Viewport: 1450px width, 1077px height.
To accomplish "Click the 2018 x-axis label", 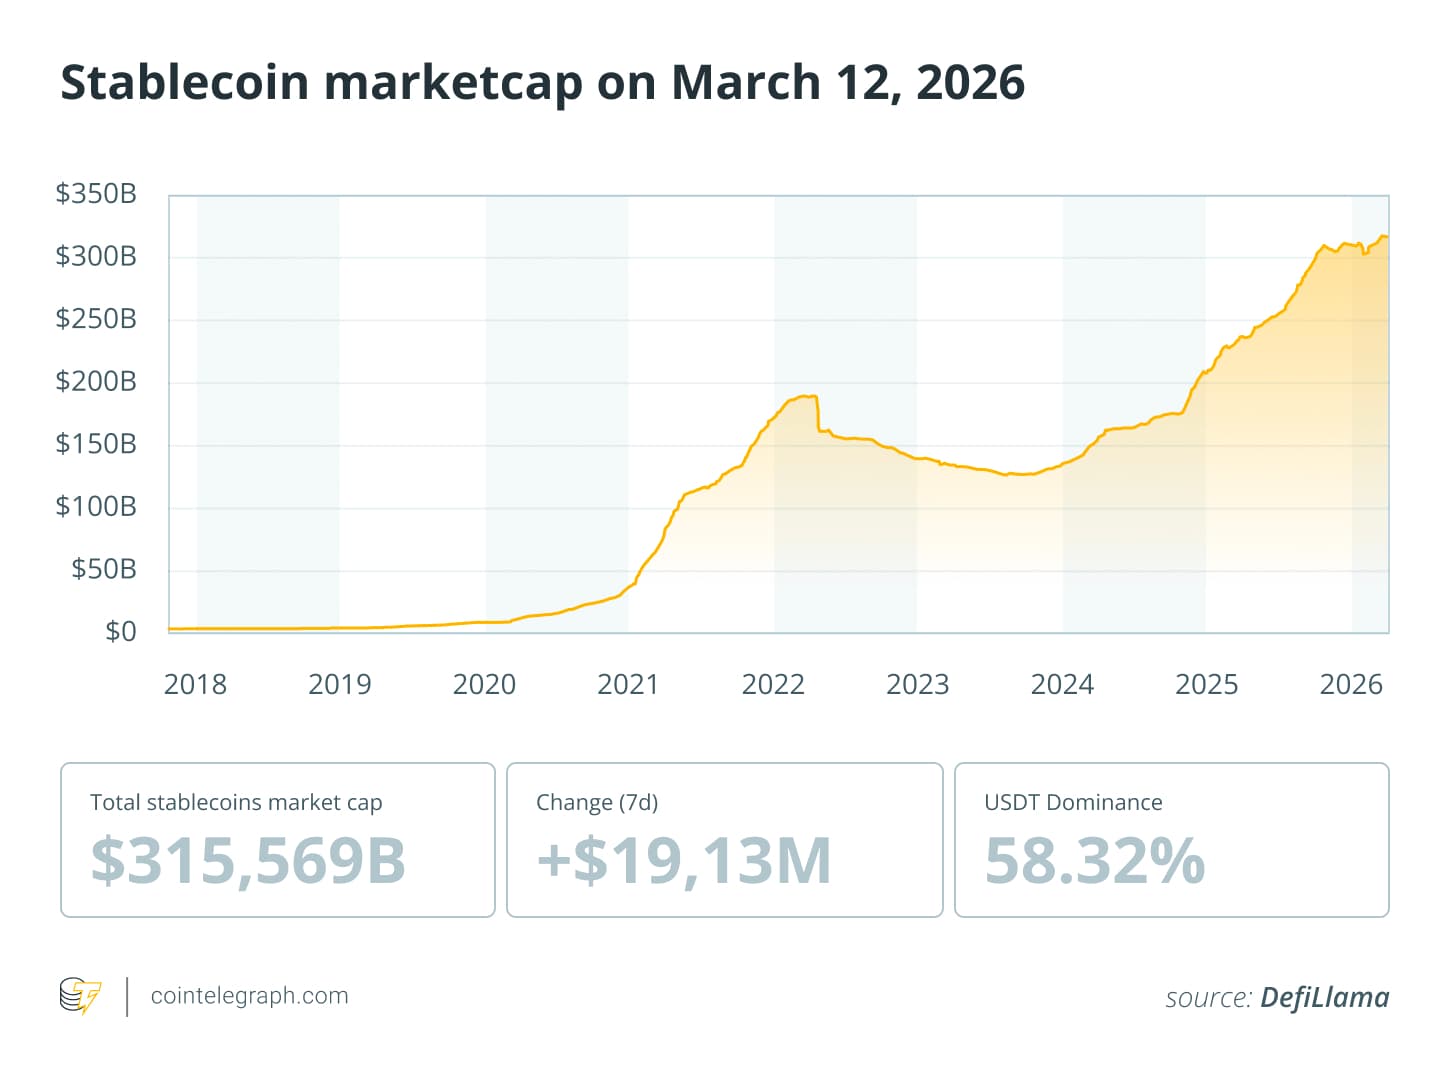I will click(x=195, y=685).
